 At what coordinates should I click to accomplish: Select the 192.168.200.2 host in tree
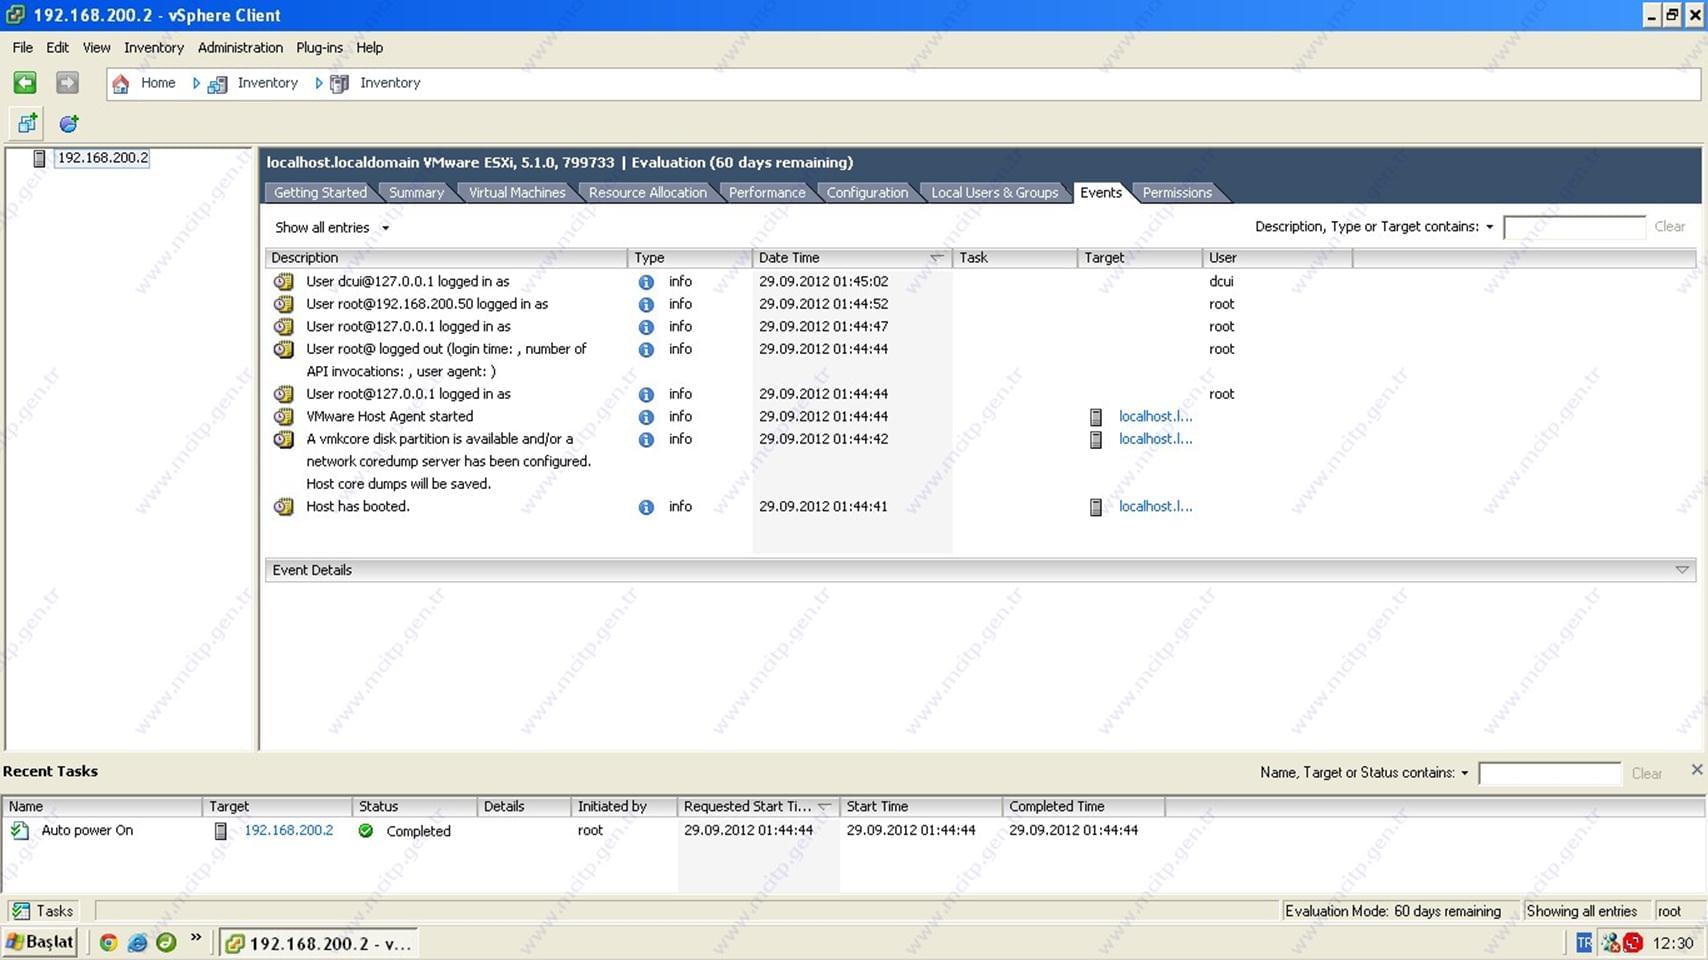102,158
